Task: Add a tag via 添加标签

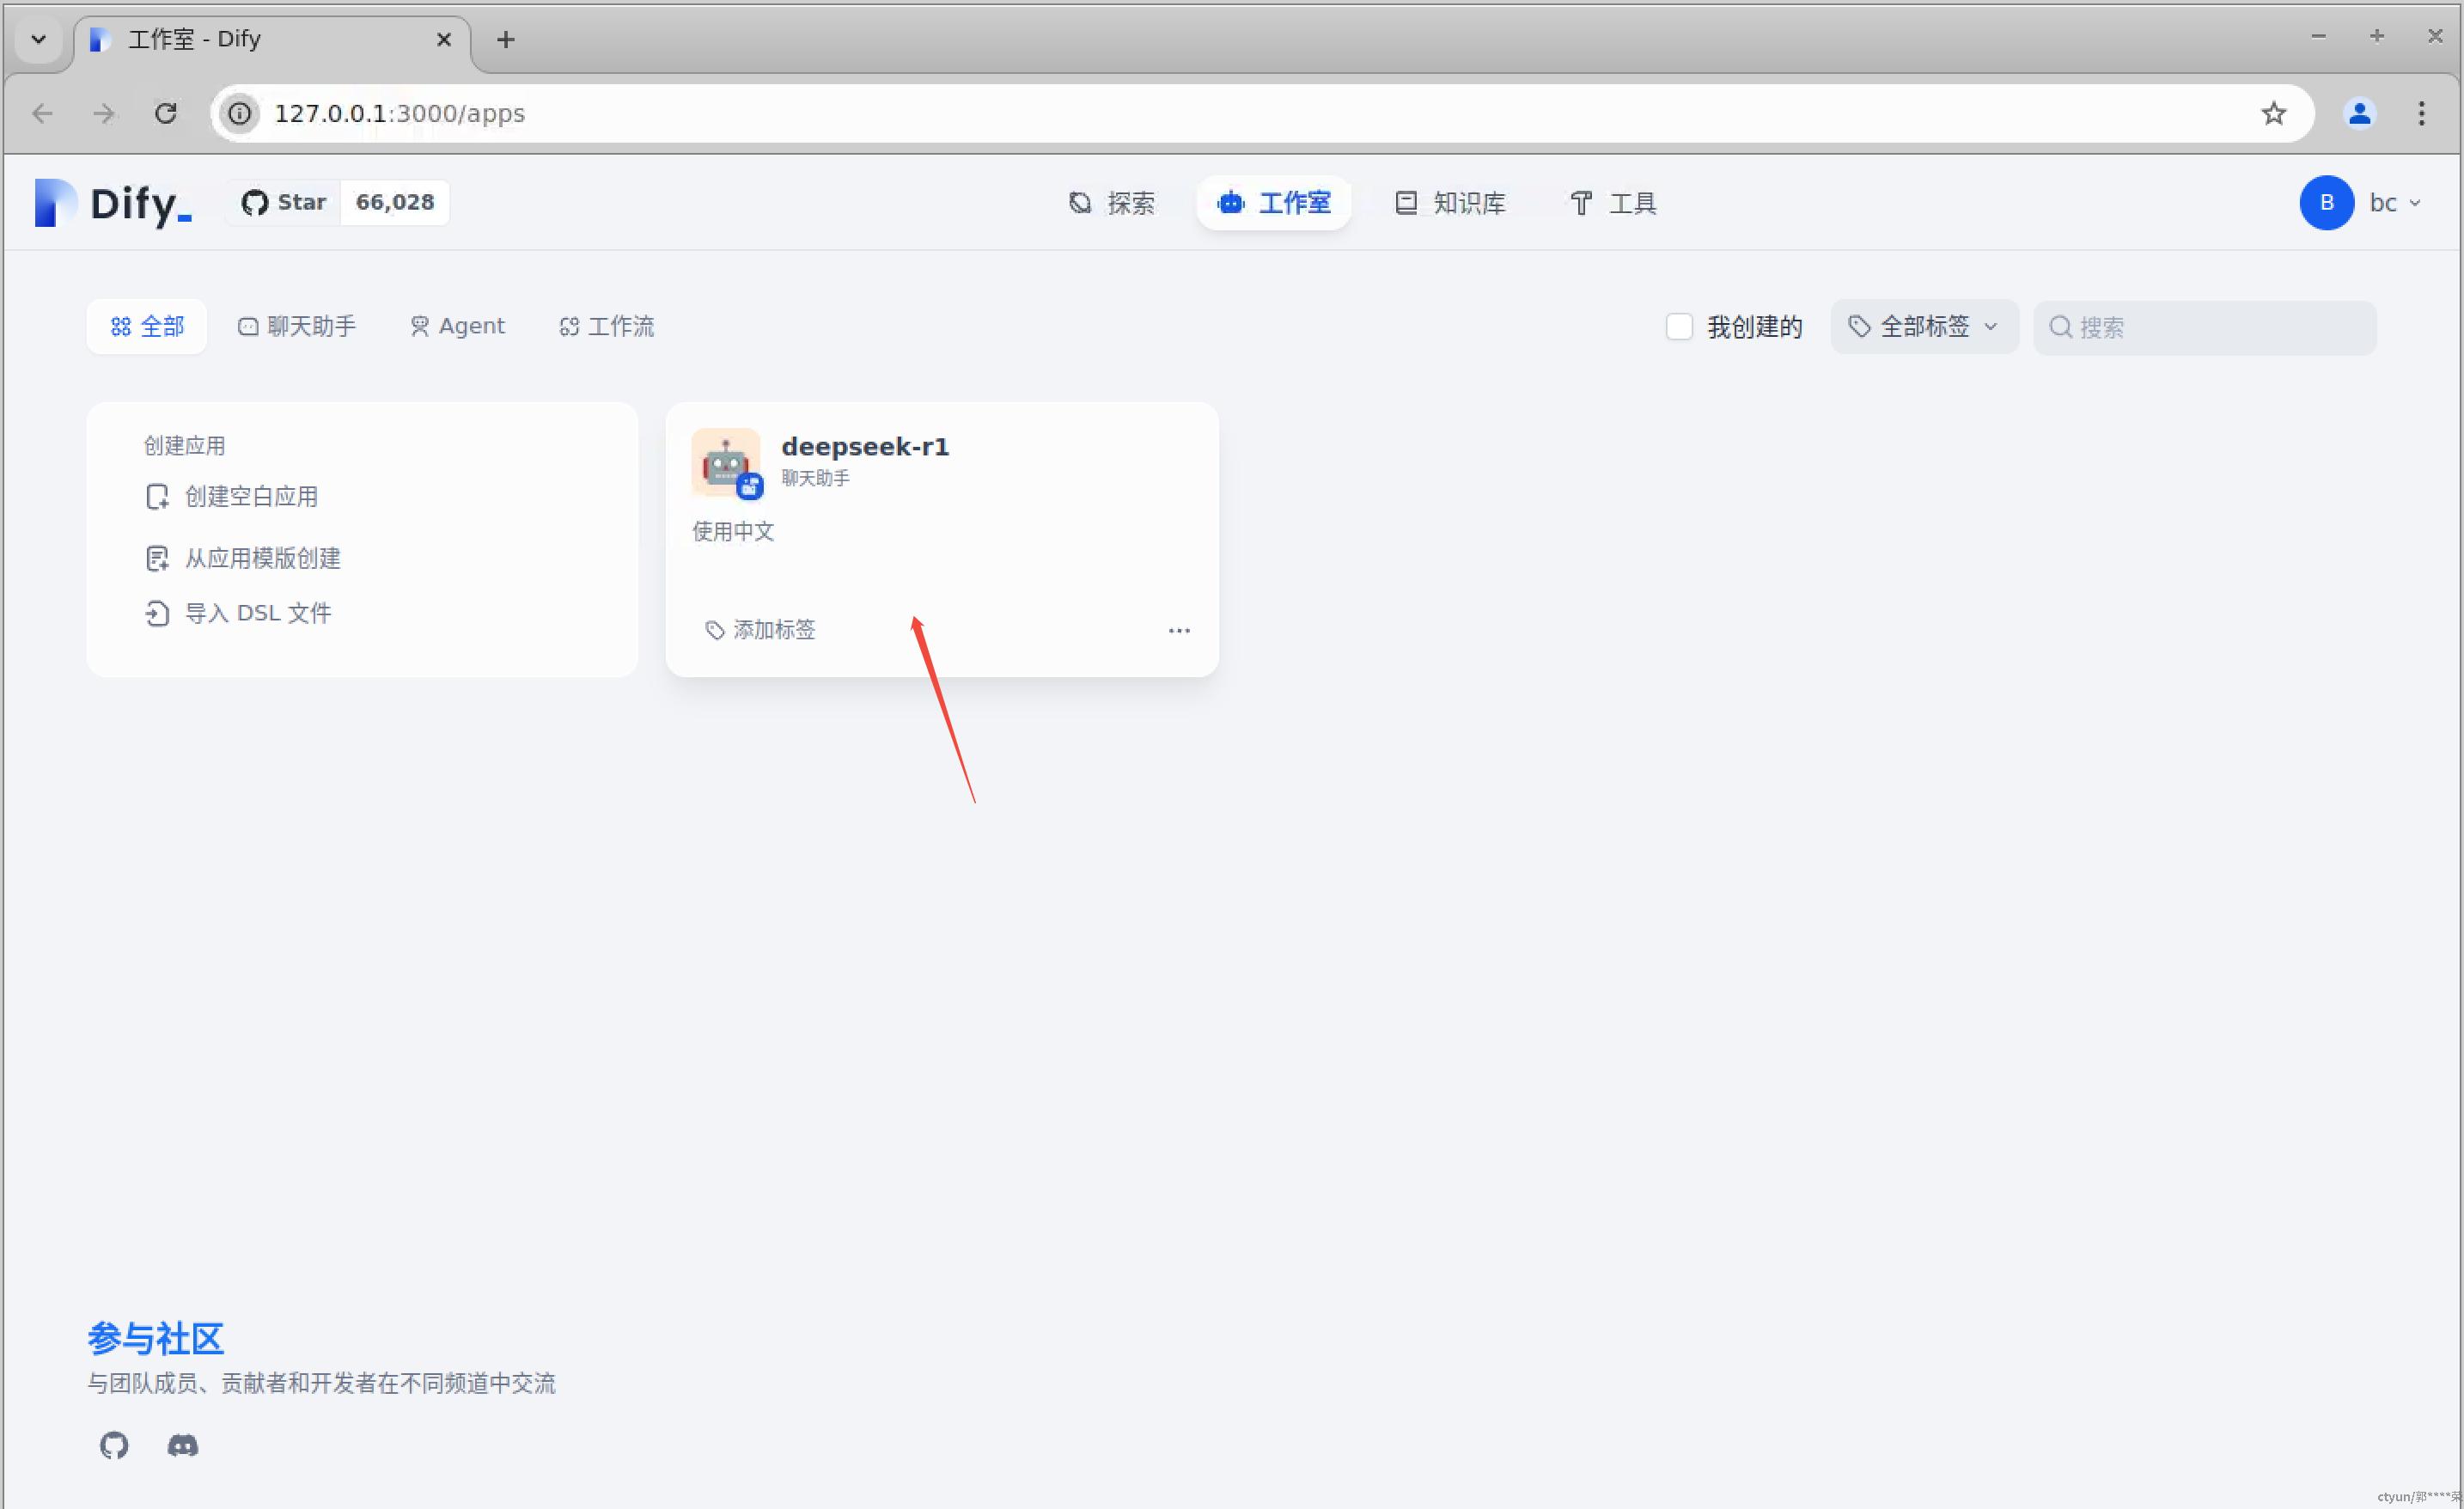Action: (761, 630)
